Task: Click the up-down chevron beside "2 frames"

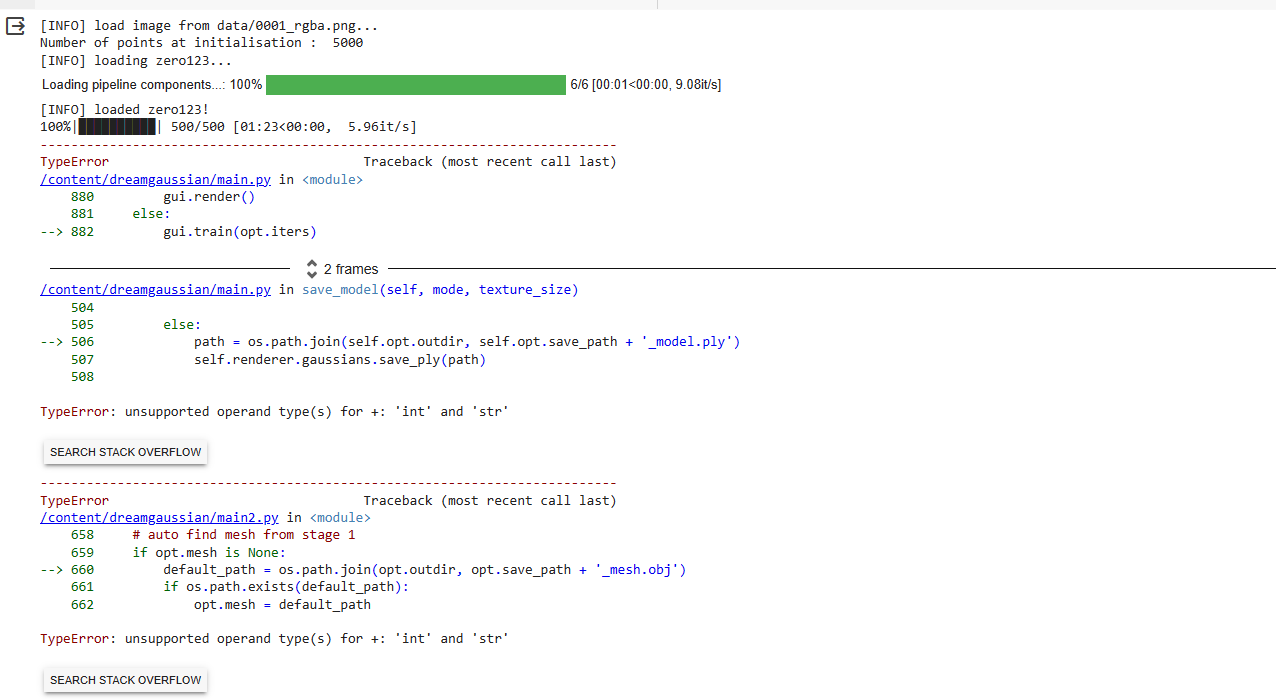Action: point(311,268)
